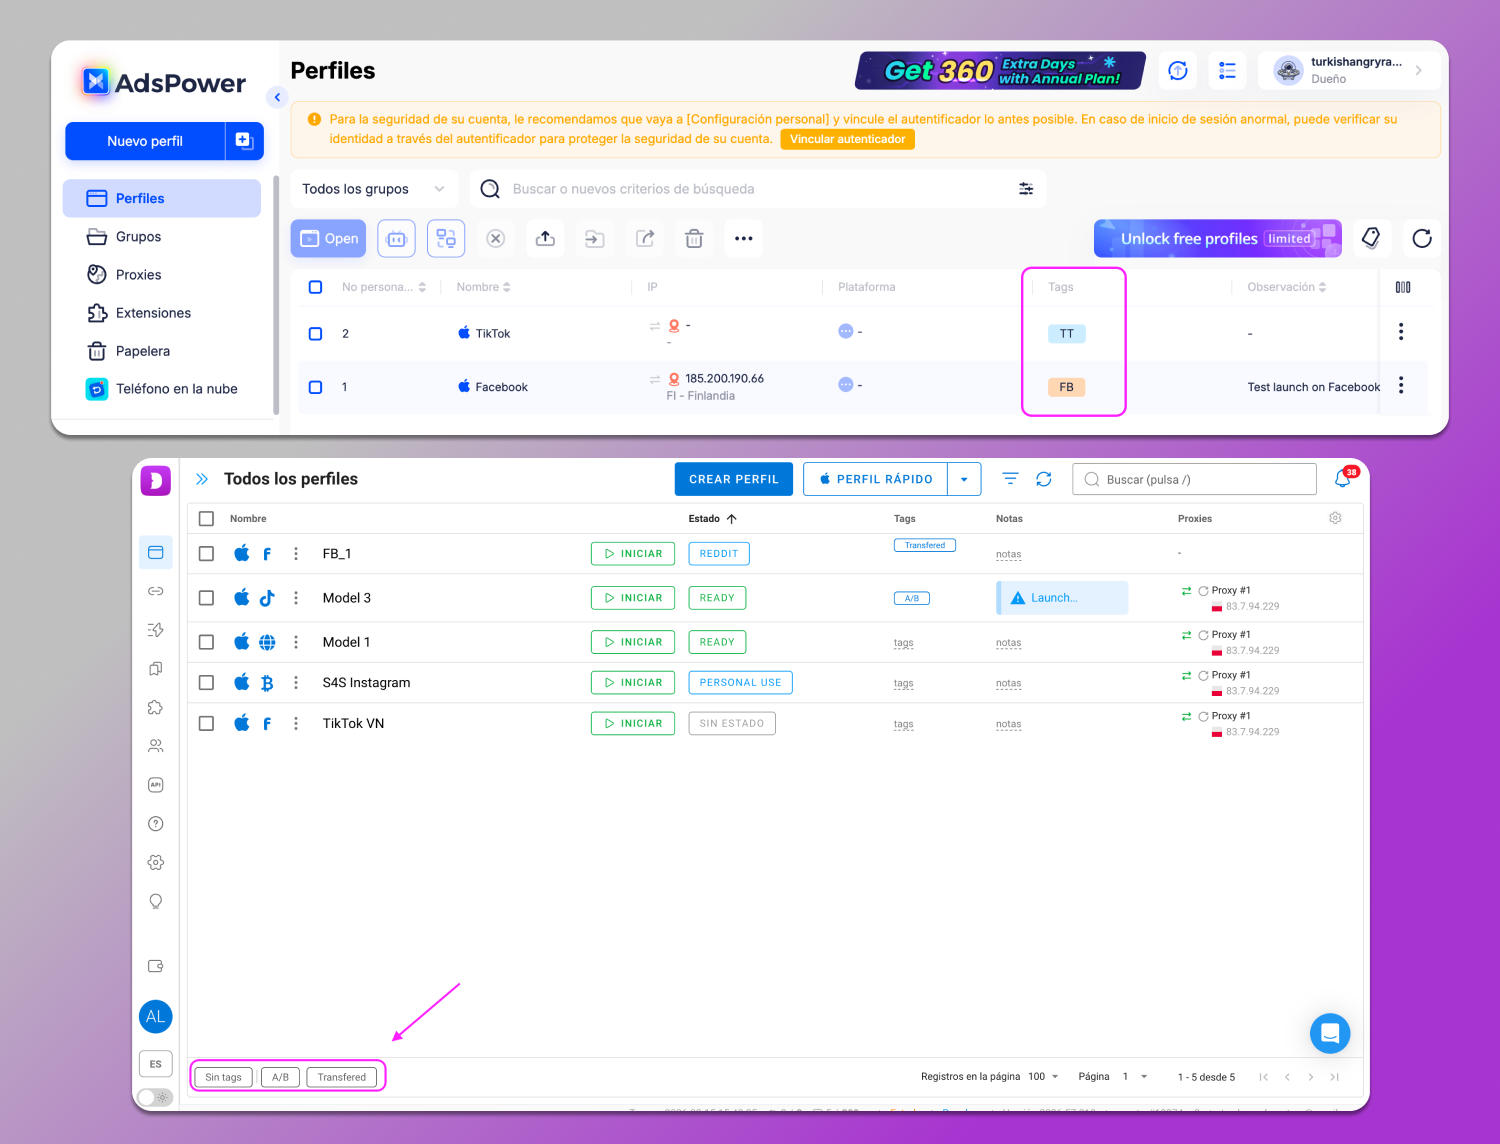Click the filter lines icon near PERFIL RÁPIDO

click(1010, 479)
